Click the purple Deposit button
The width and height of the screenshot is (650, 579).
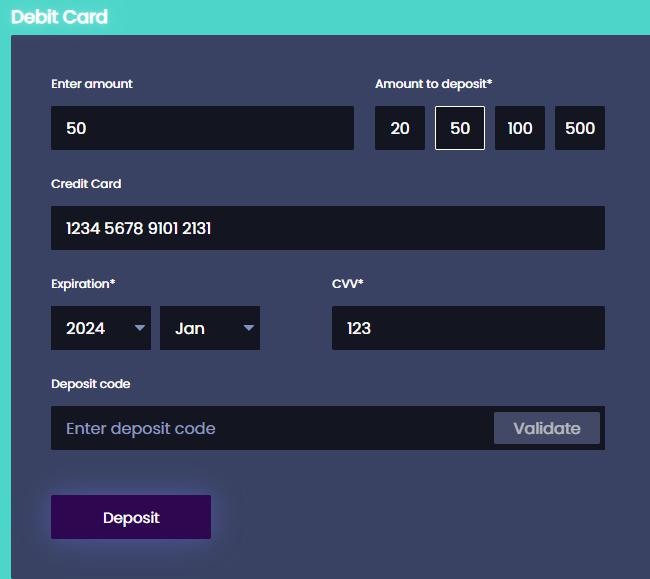(x=131, y=517)
